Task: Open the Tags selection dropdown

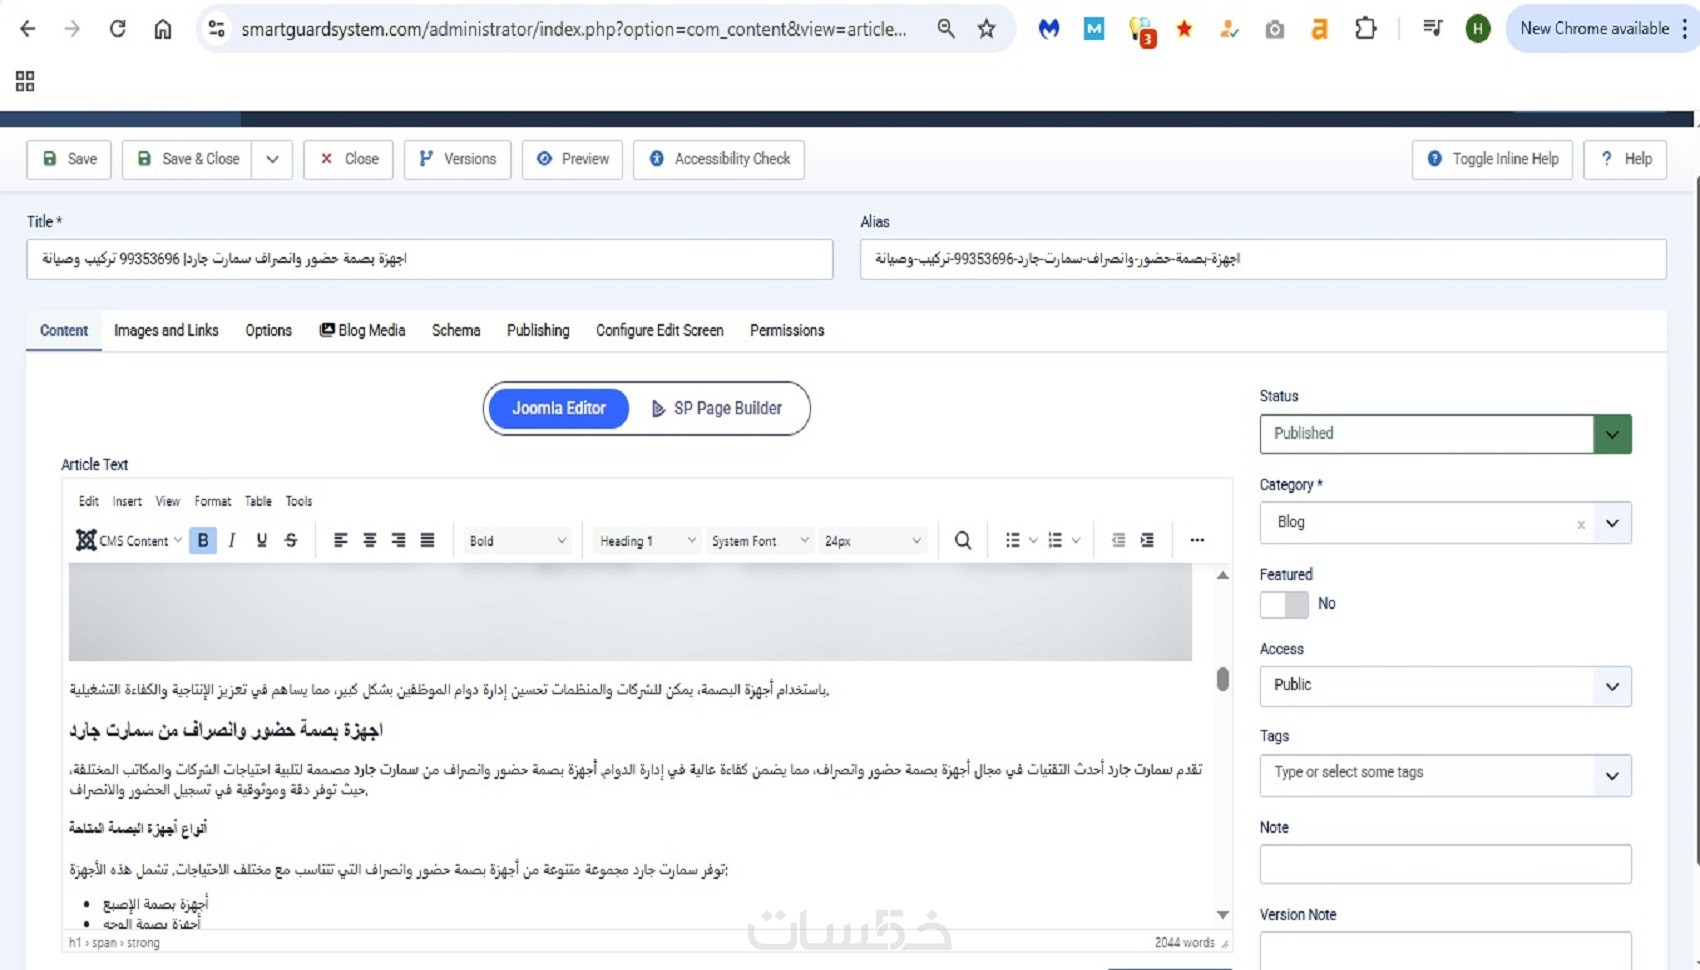Action: [x=1445, y=775]
